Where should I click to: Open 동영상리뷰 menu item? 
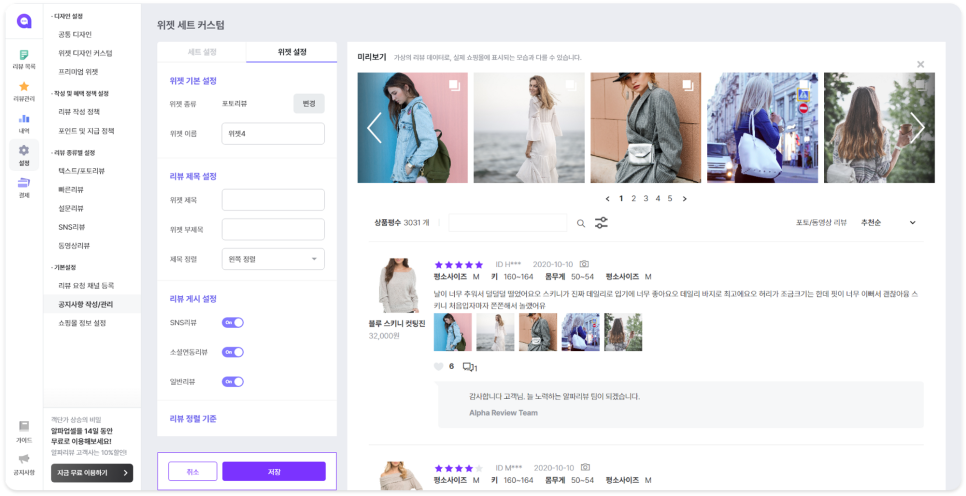(x=75, y=245)
